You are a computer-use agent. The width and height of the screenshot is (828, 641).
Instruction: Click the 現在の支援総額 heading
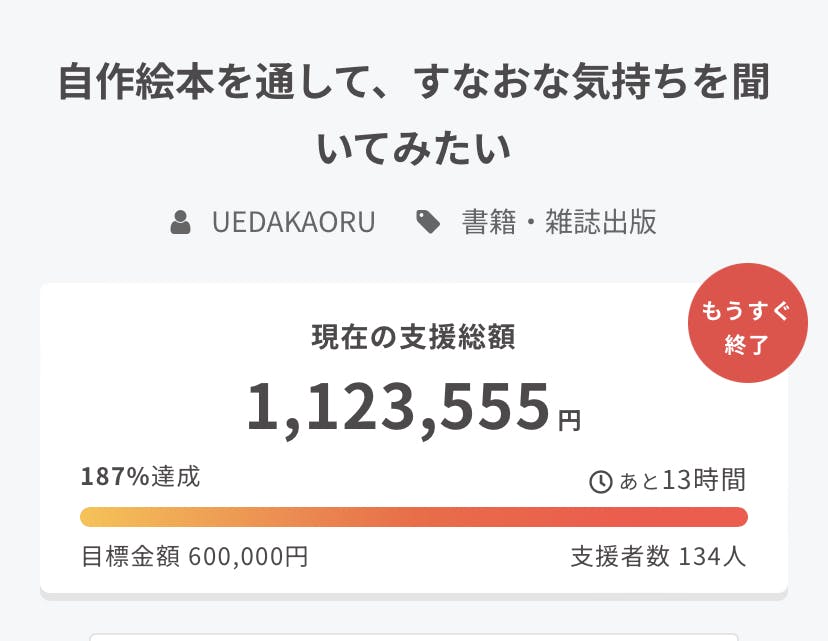coord(414,338)
